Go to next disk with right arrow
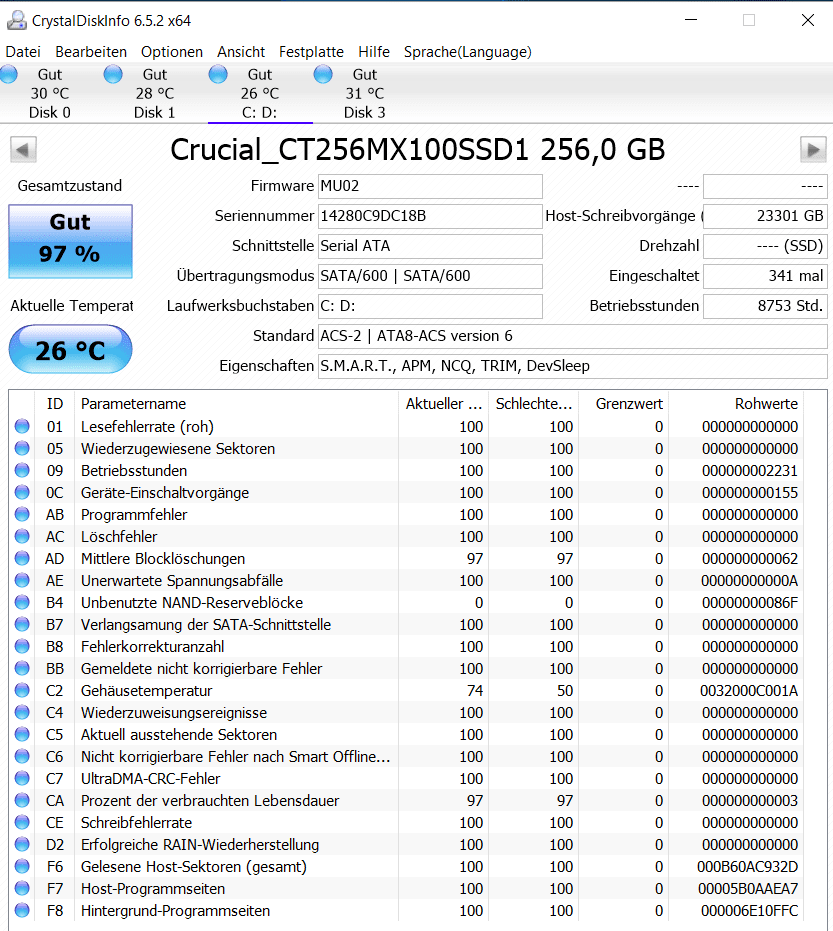The height and width of the screenshot is (931, 833). [x=813, y=150]
